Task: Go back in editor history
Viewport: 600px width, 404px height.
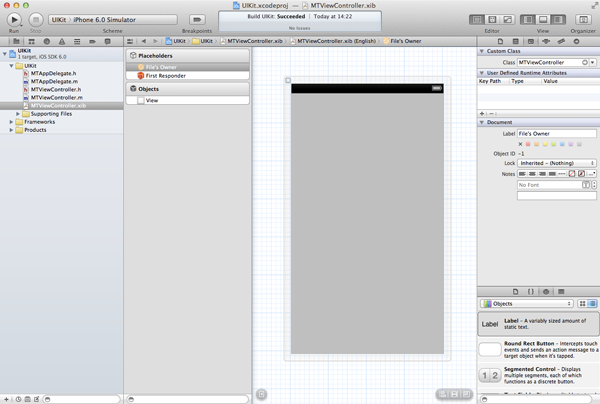Action: tap(144, 41)
